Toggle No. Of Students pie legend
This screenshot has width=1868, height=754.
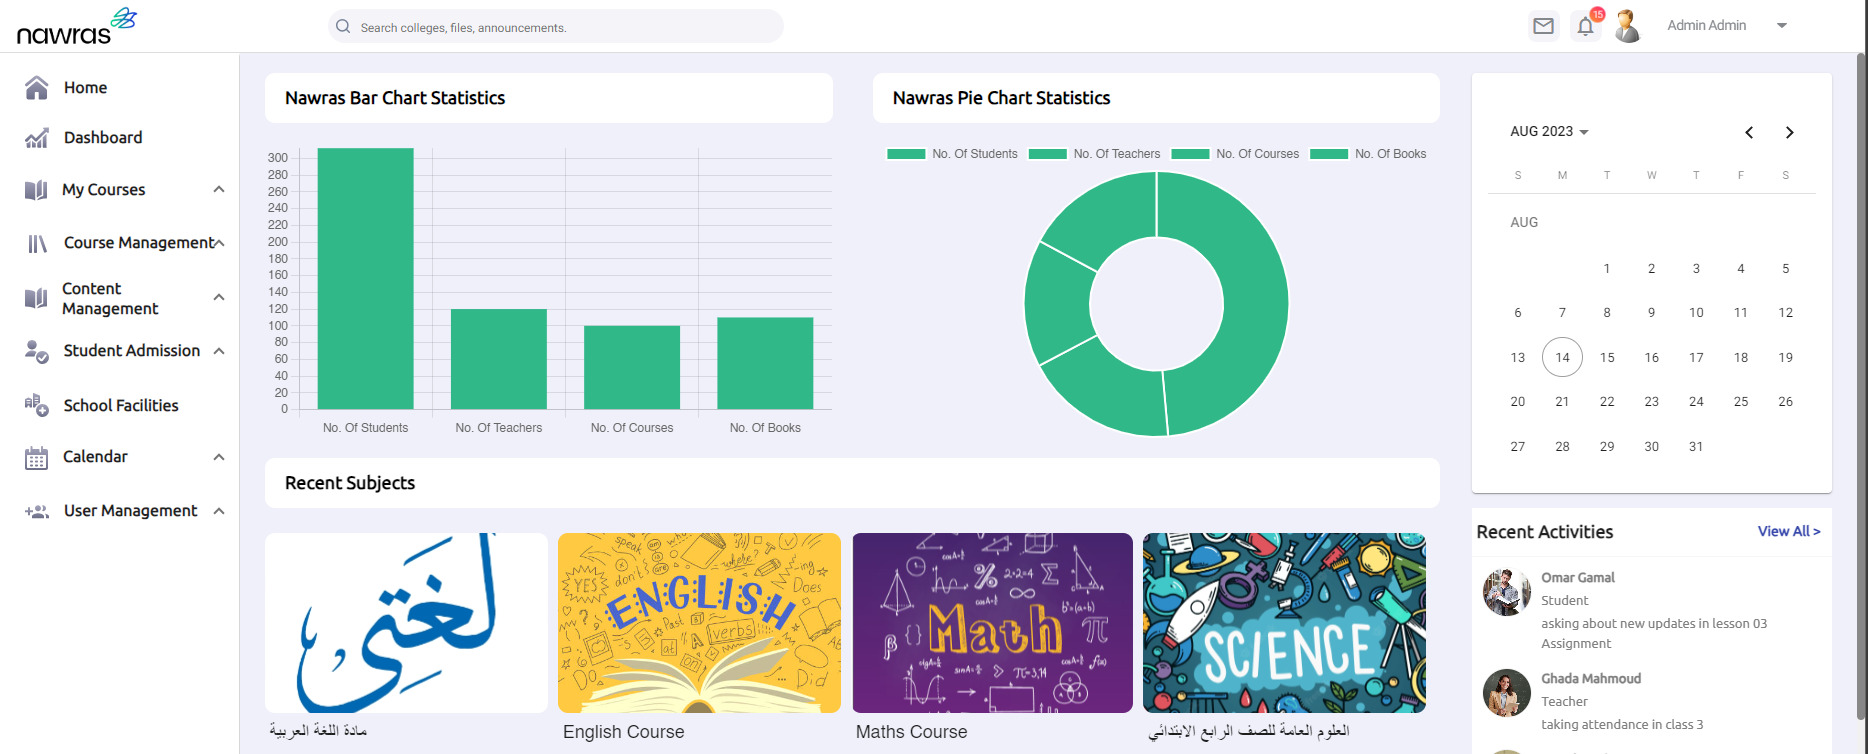pos(952,154)
